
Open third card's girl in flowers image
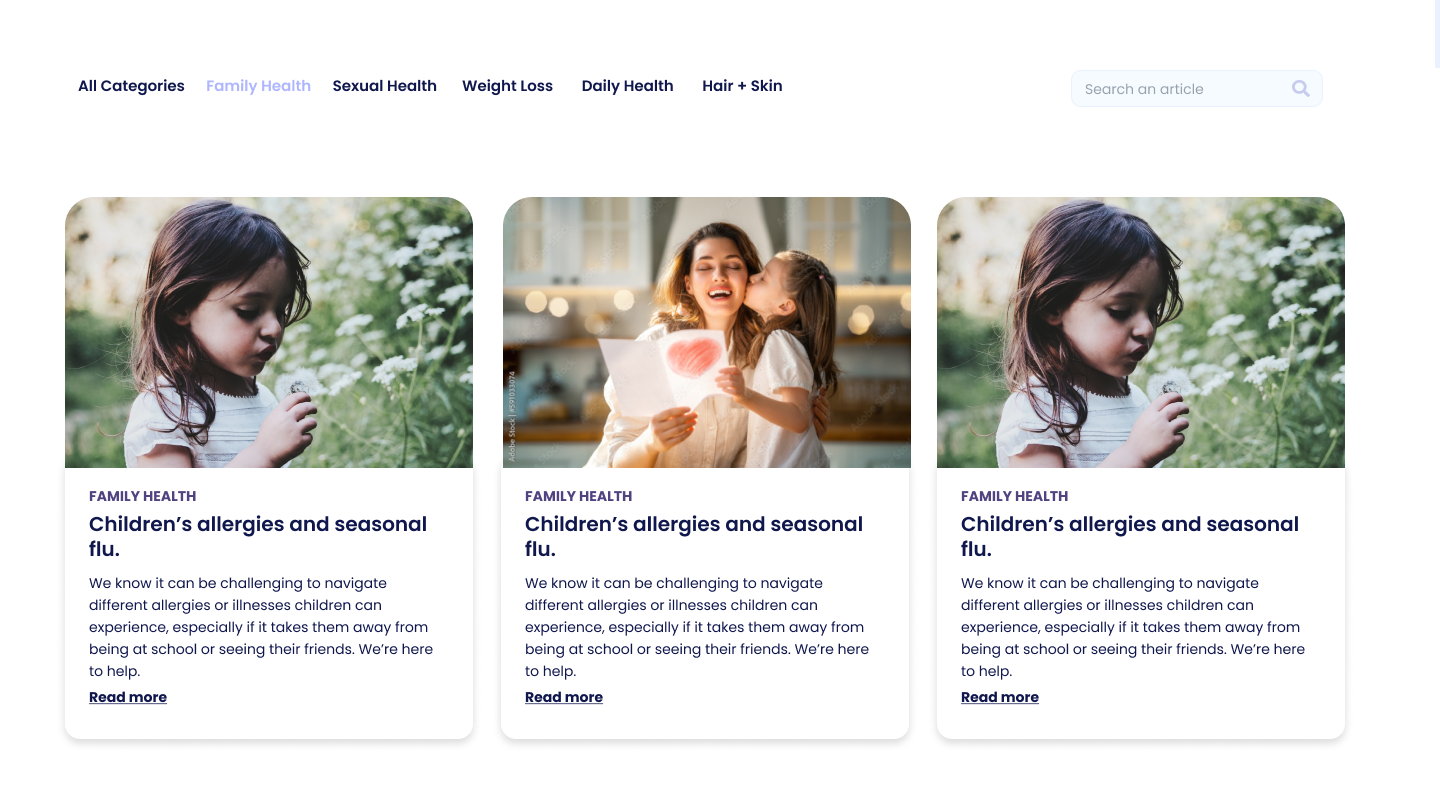[x=1141, y=332]
